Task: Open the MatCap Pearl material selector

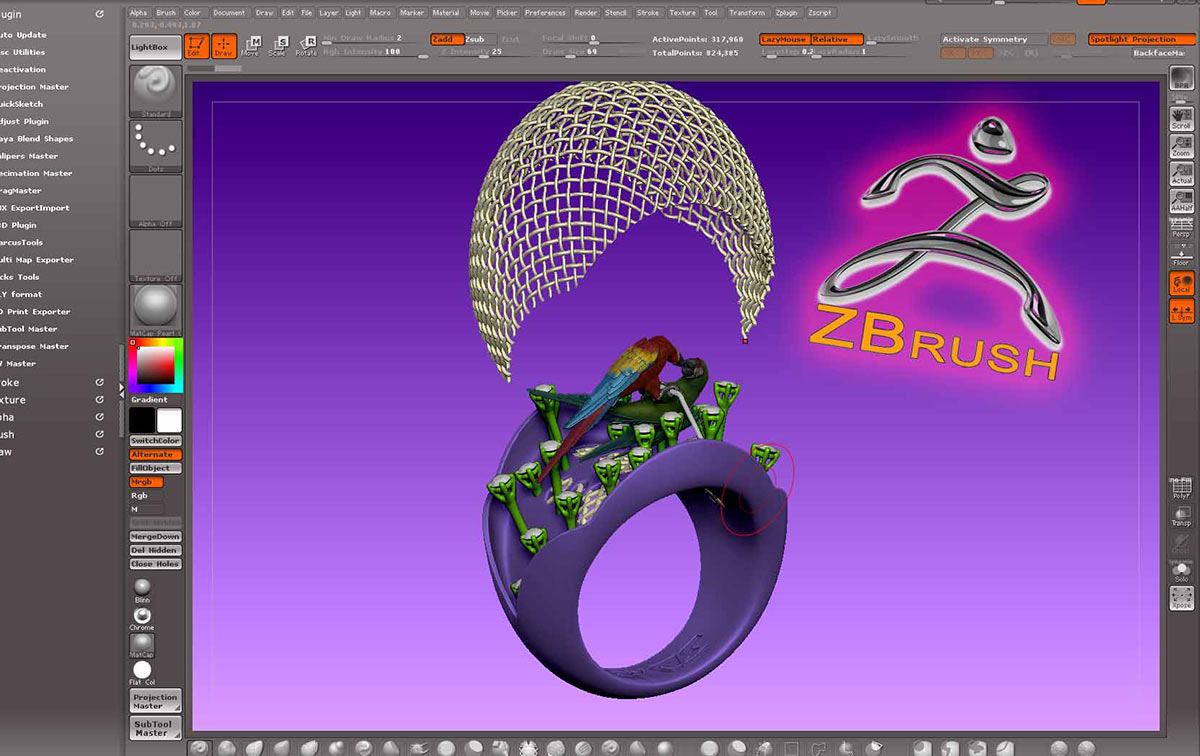Action: point(155,310)
